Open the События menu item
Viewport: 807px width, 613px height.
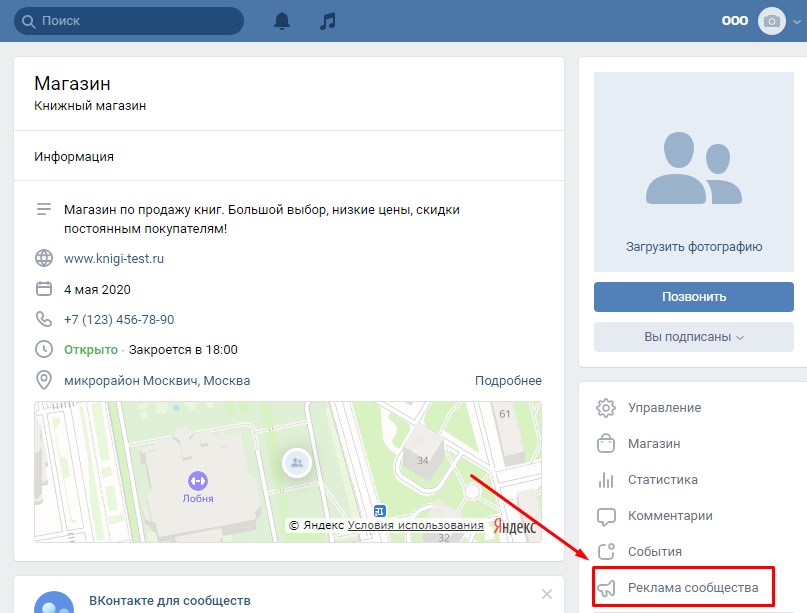(654, 551)
